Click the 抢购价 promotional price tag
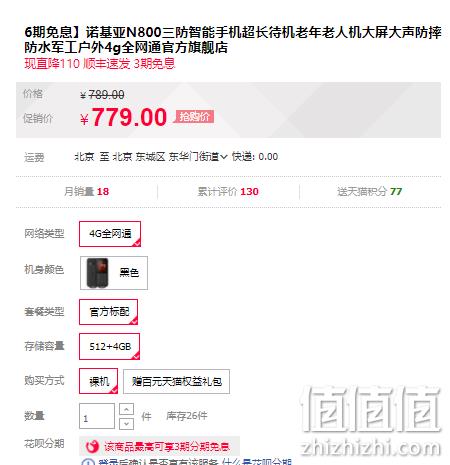This screenshot has height=465, width=450. (194, 117)
